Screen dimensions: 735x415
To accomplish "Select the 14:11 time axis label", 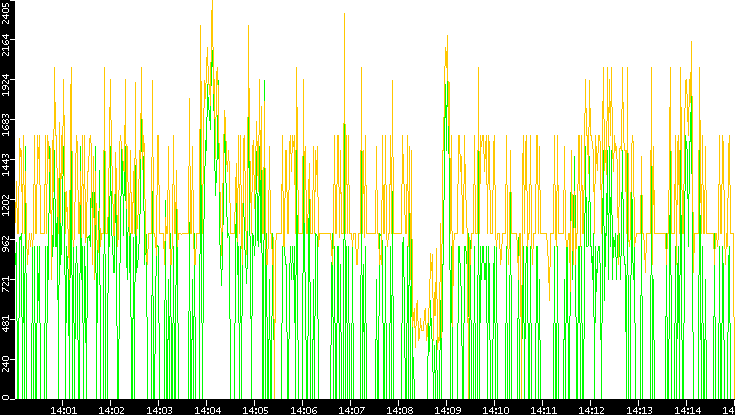I will pyautogui.click(x=543, y=410).
